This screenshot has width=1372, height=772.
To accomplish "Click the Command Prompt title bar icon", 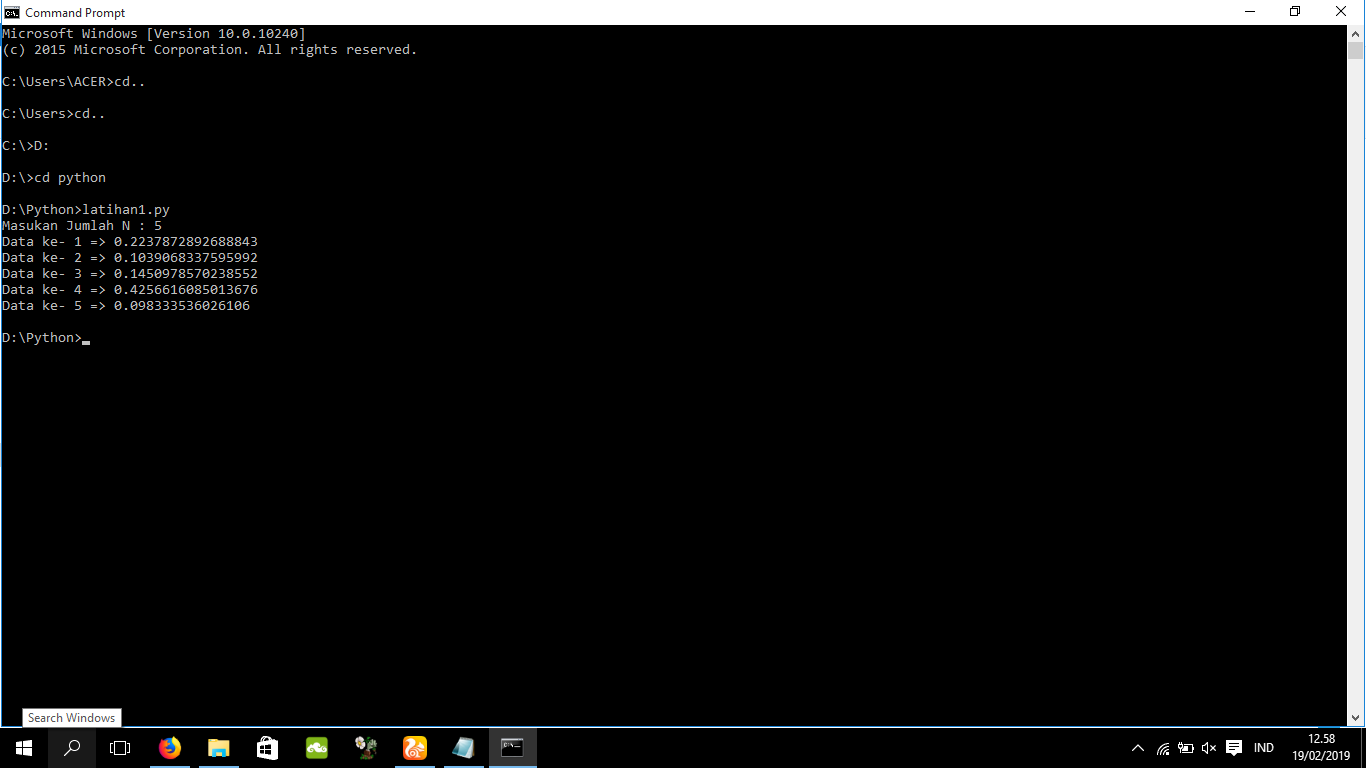I will [10, 12].
